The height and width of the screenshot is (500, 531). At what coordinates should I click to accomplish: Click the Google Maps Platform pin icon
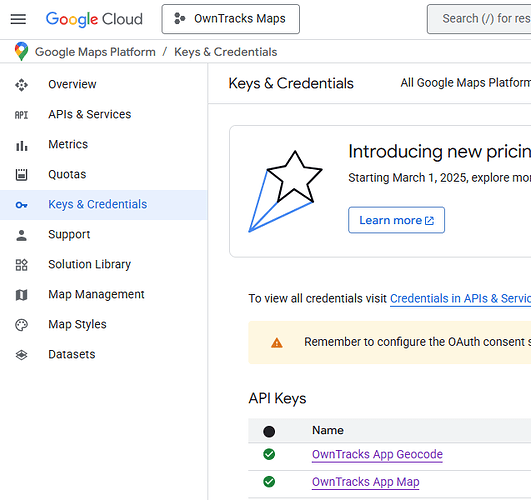[21, 51]
